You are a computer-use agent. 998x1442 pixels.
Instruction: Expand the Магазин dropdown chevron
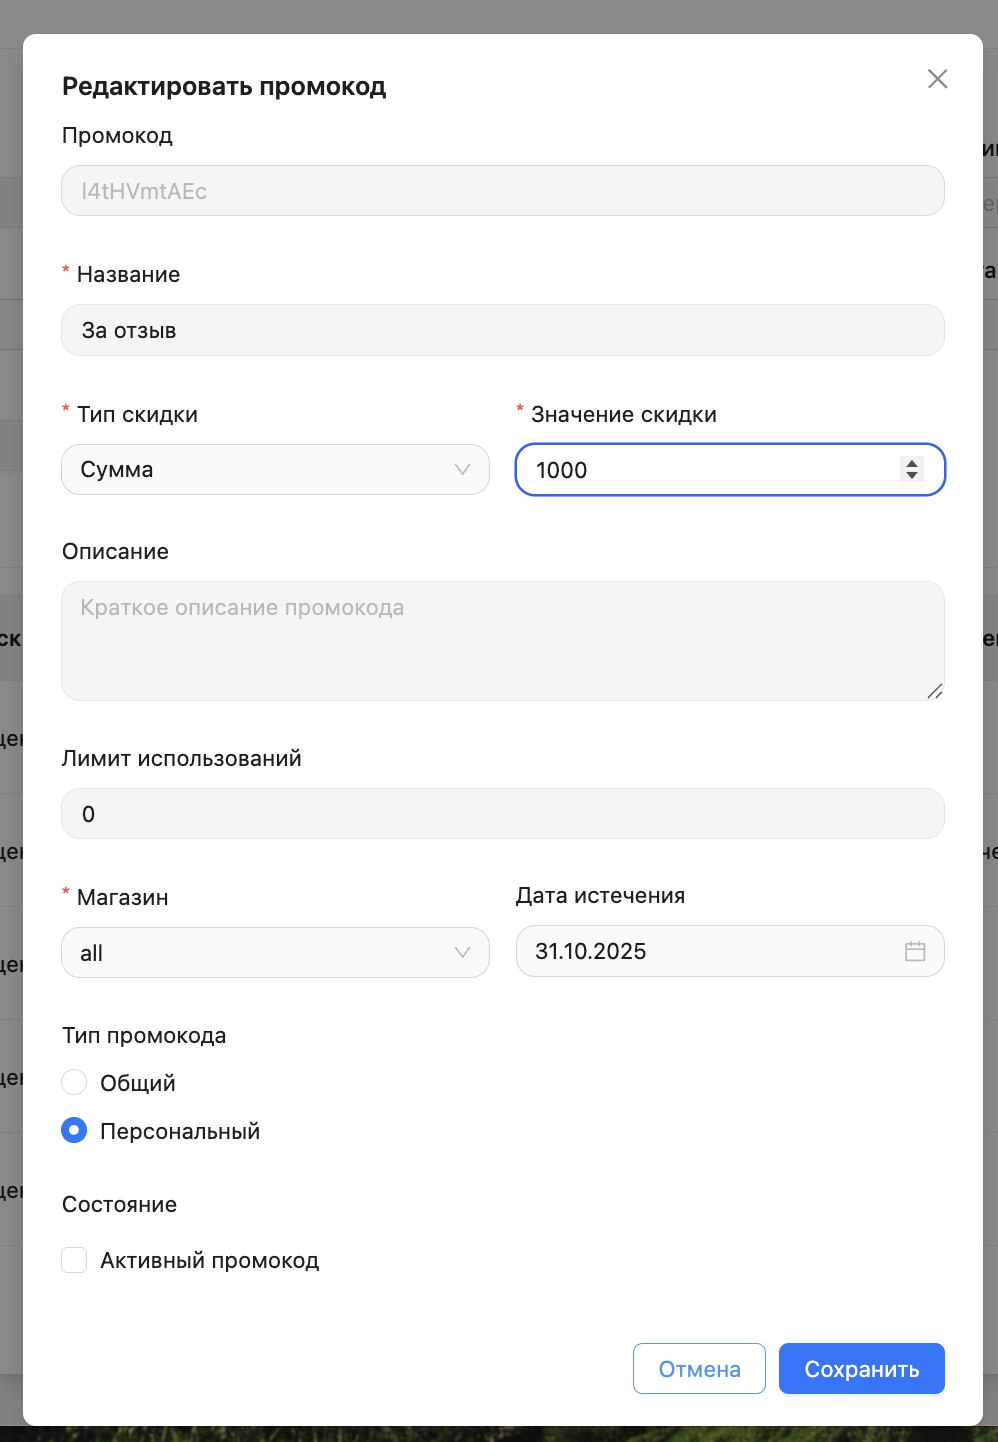tap(462, 952)
